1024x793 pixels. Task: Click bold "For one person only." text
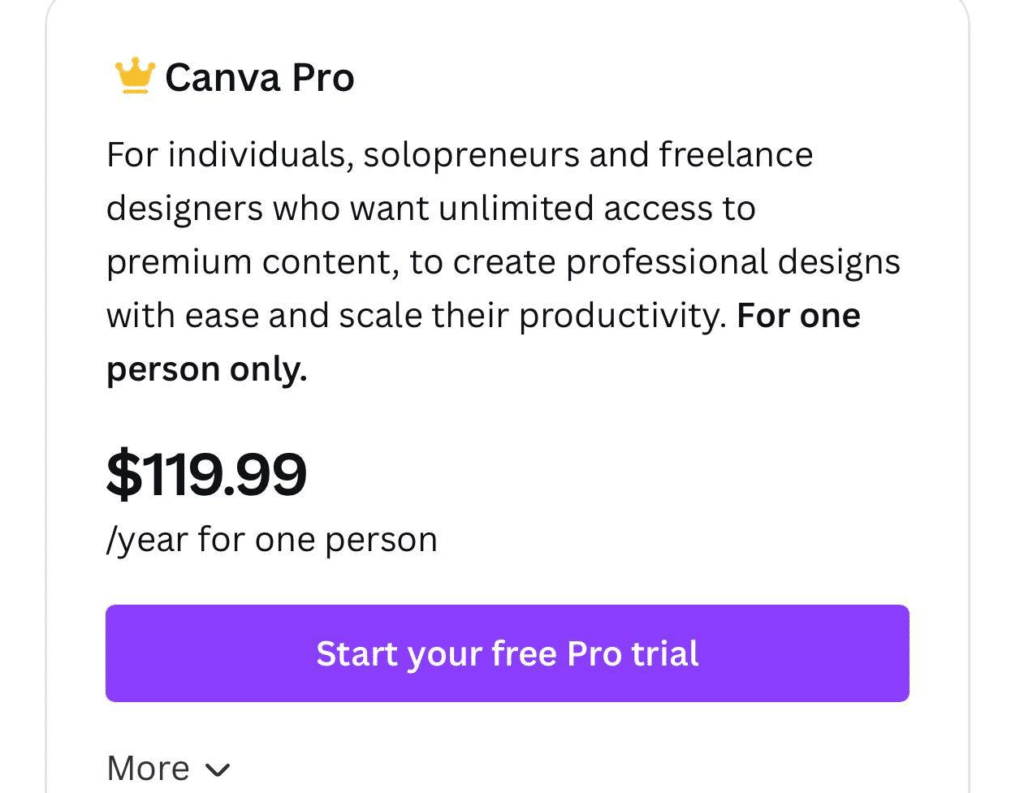click(x=206, y=370)
